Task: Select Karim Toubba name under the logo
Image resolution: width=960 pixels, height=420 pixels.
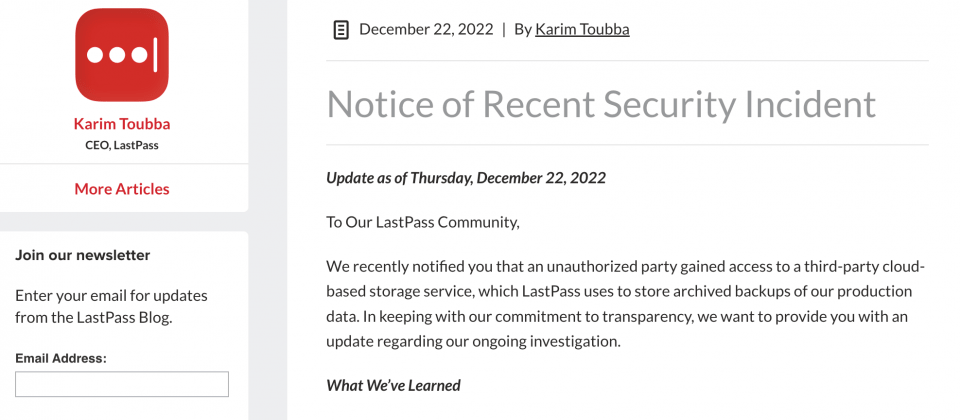Action: pos(122,124)
